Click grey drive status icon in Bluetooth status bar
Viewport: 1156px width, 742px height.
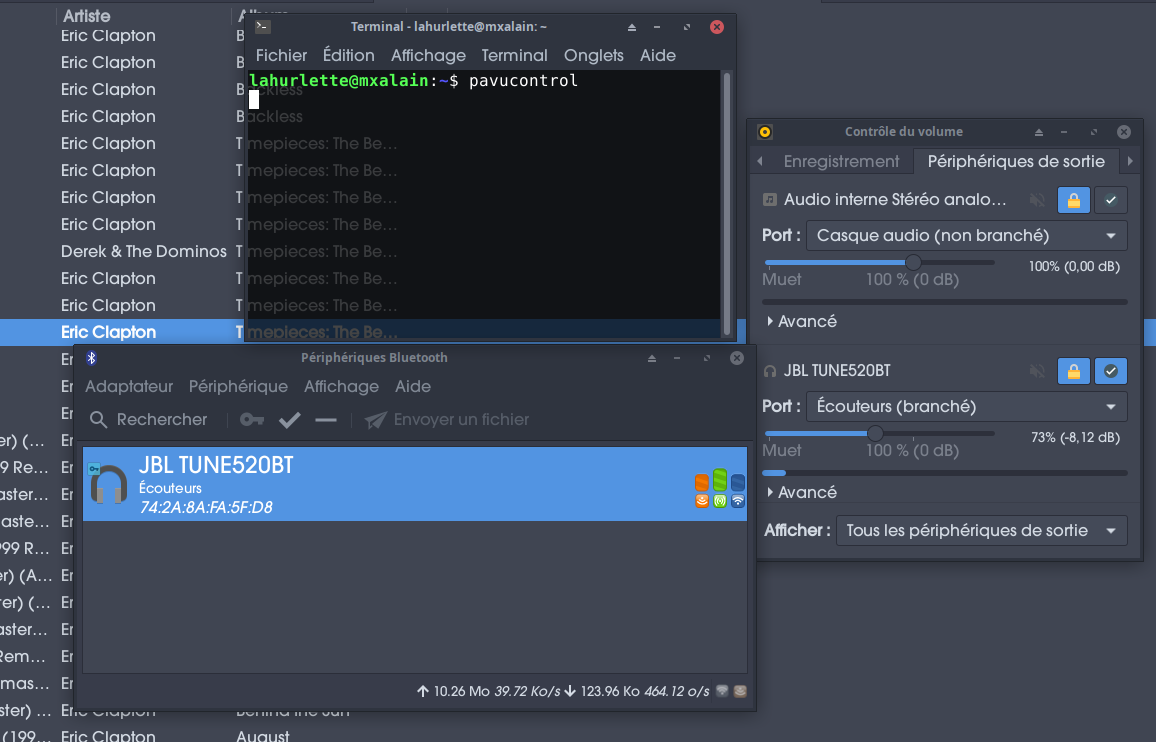(722, 691)
